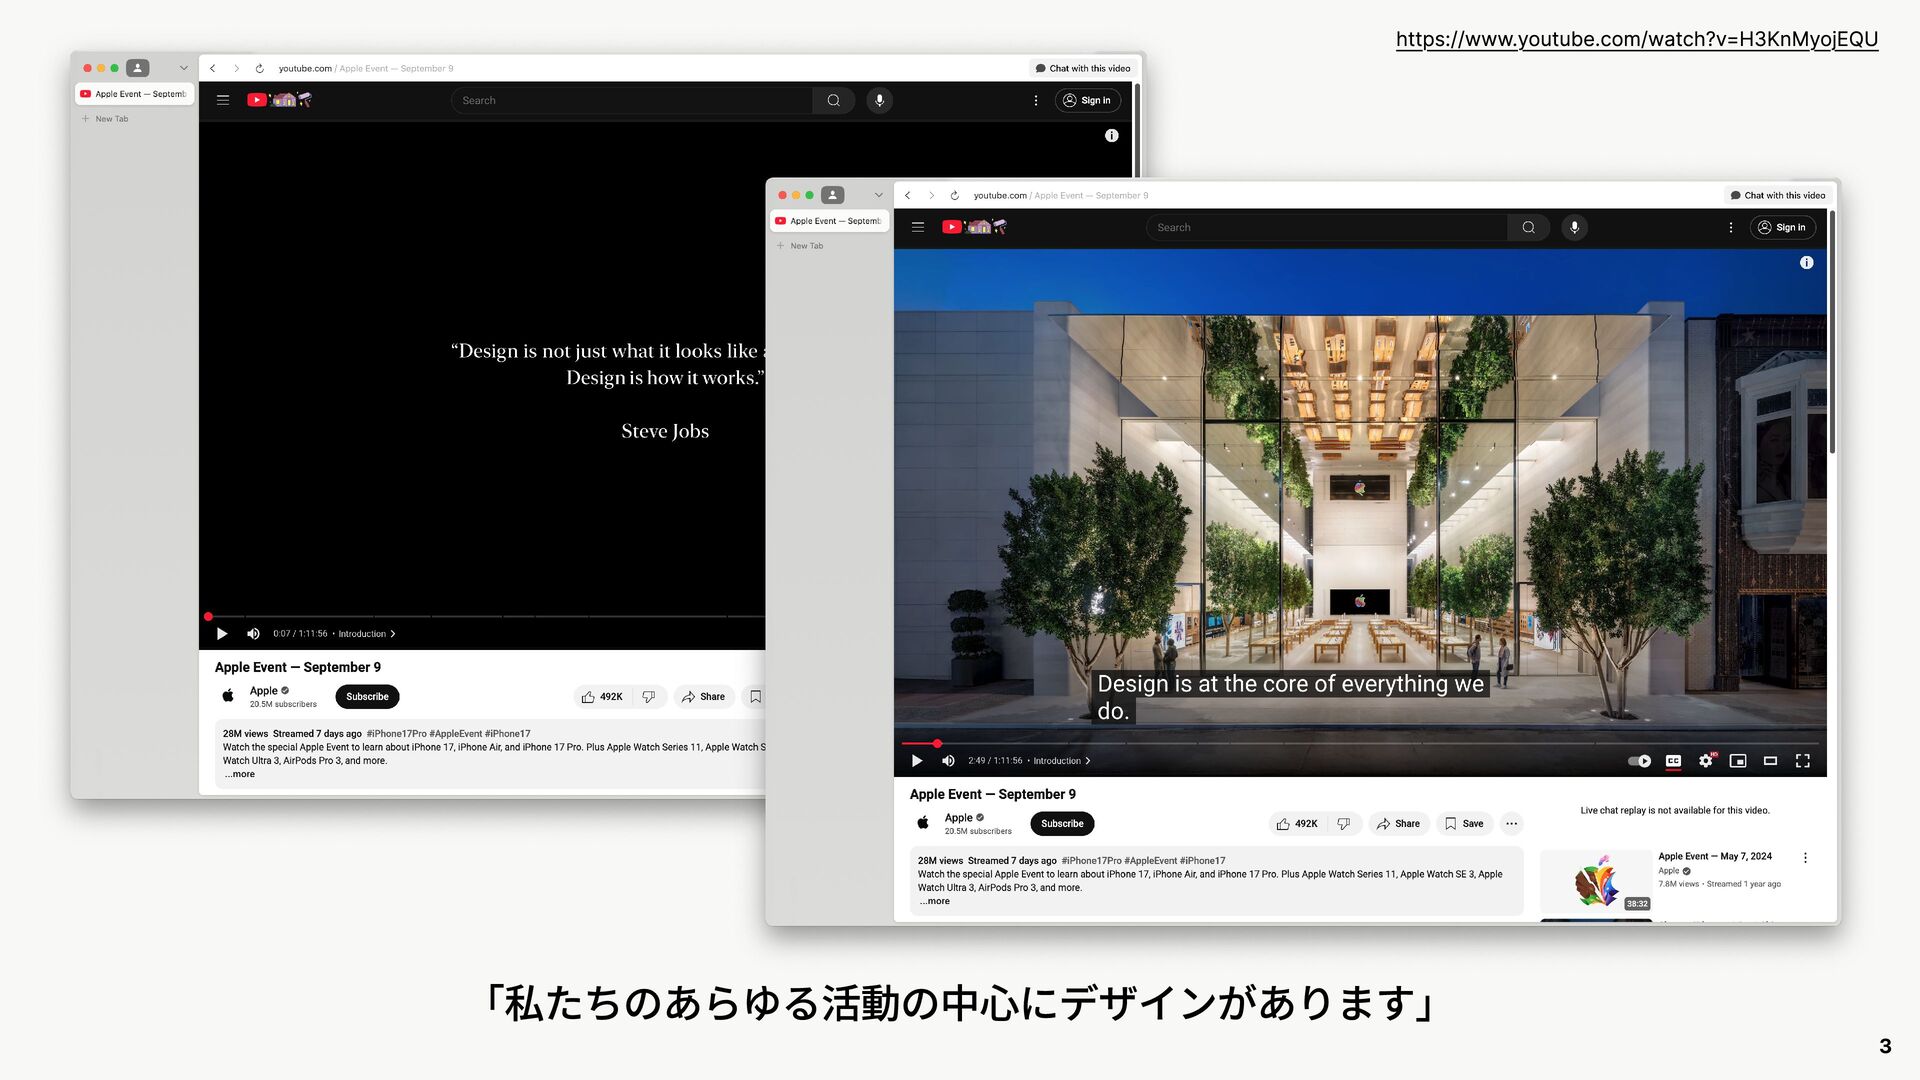Open New Tab in front window sidebar
This screenshot has width=1920, height=1080.
coord(806,246)
